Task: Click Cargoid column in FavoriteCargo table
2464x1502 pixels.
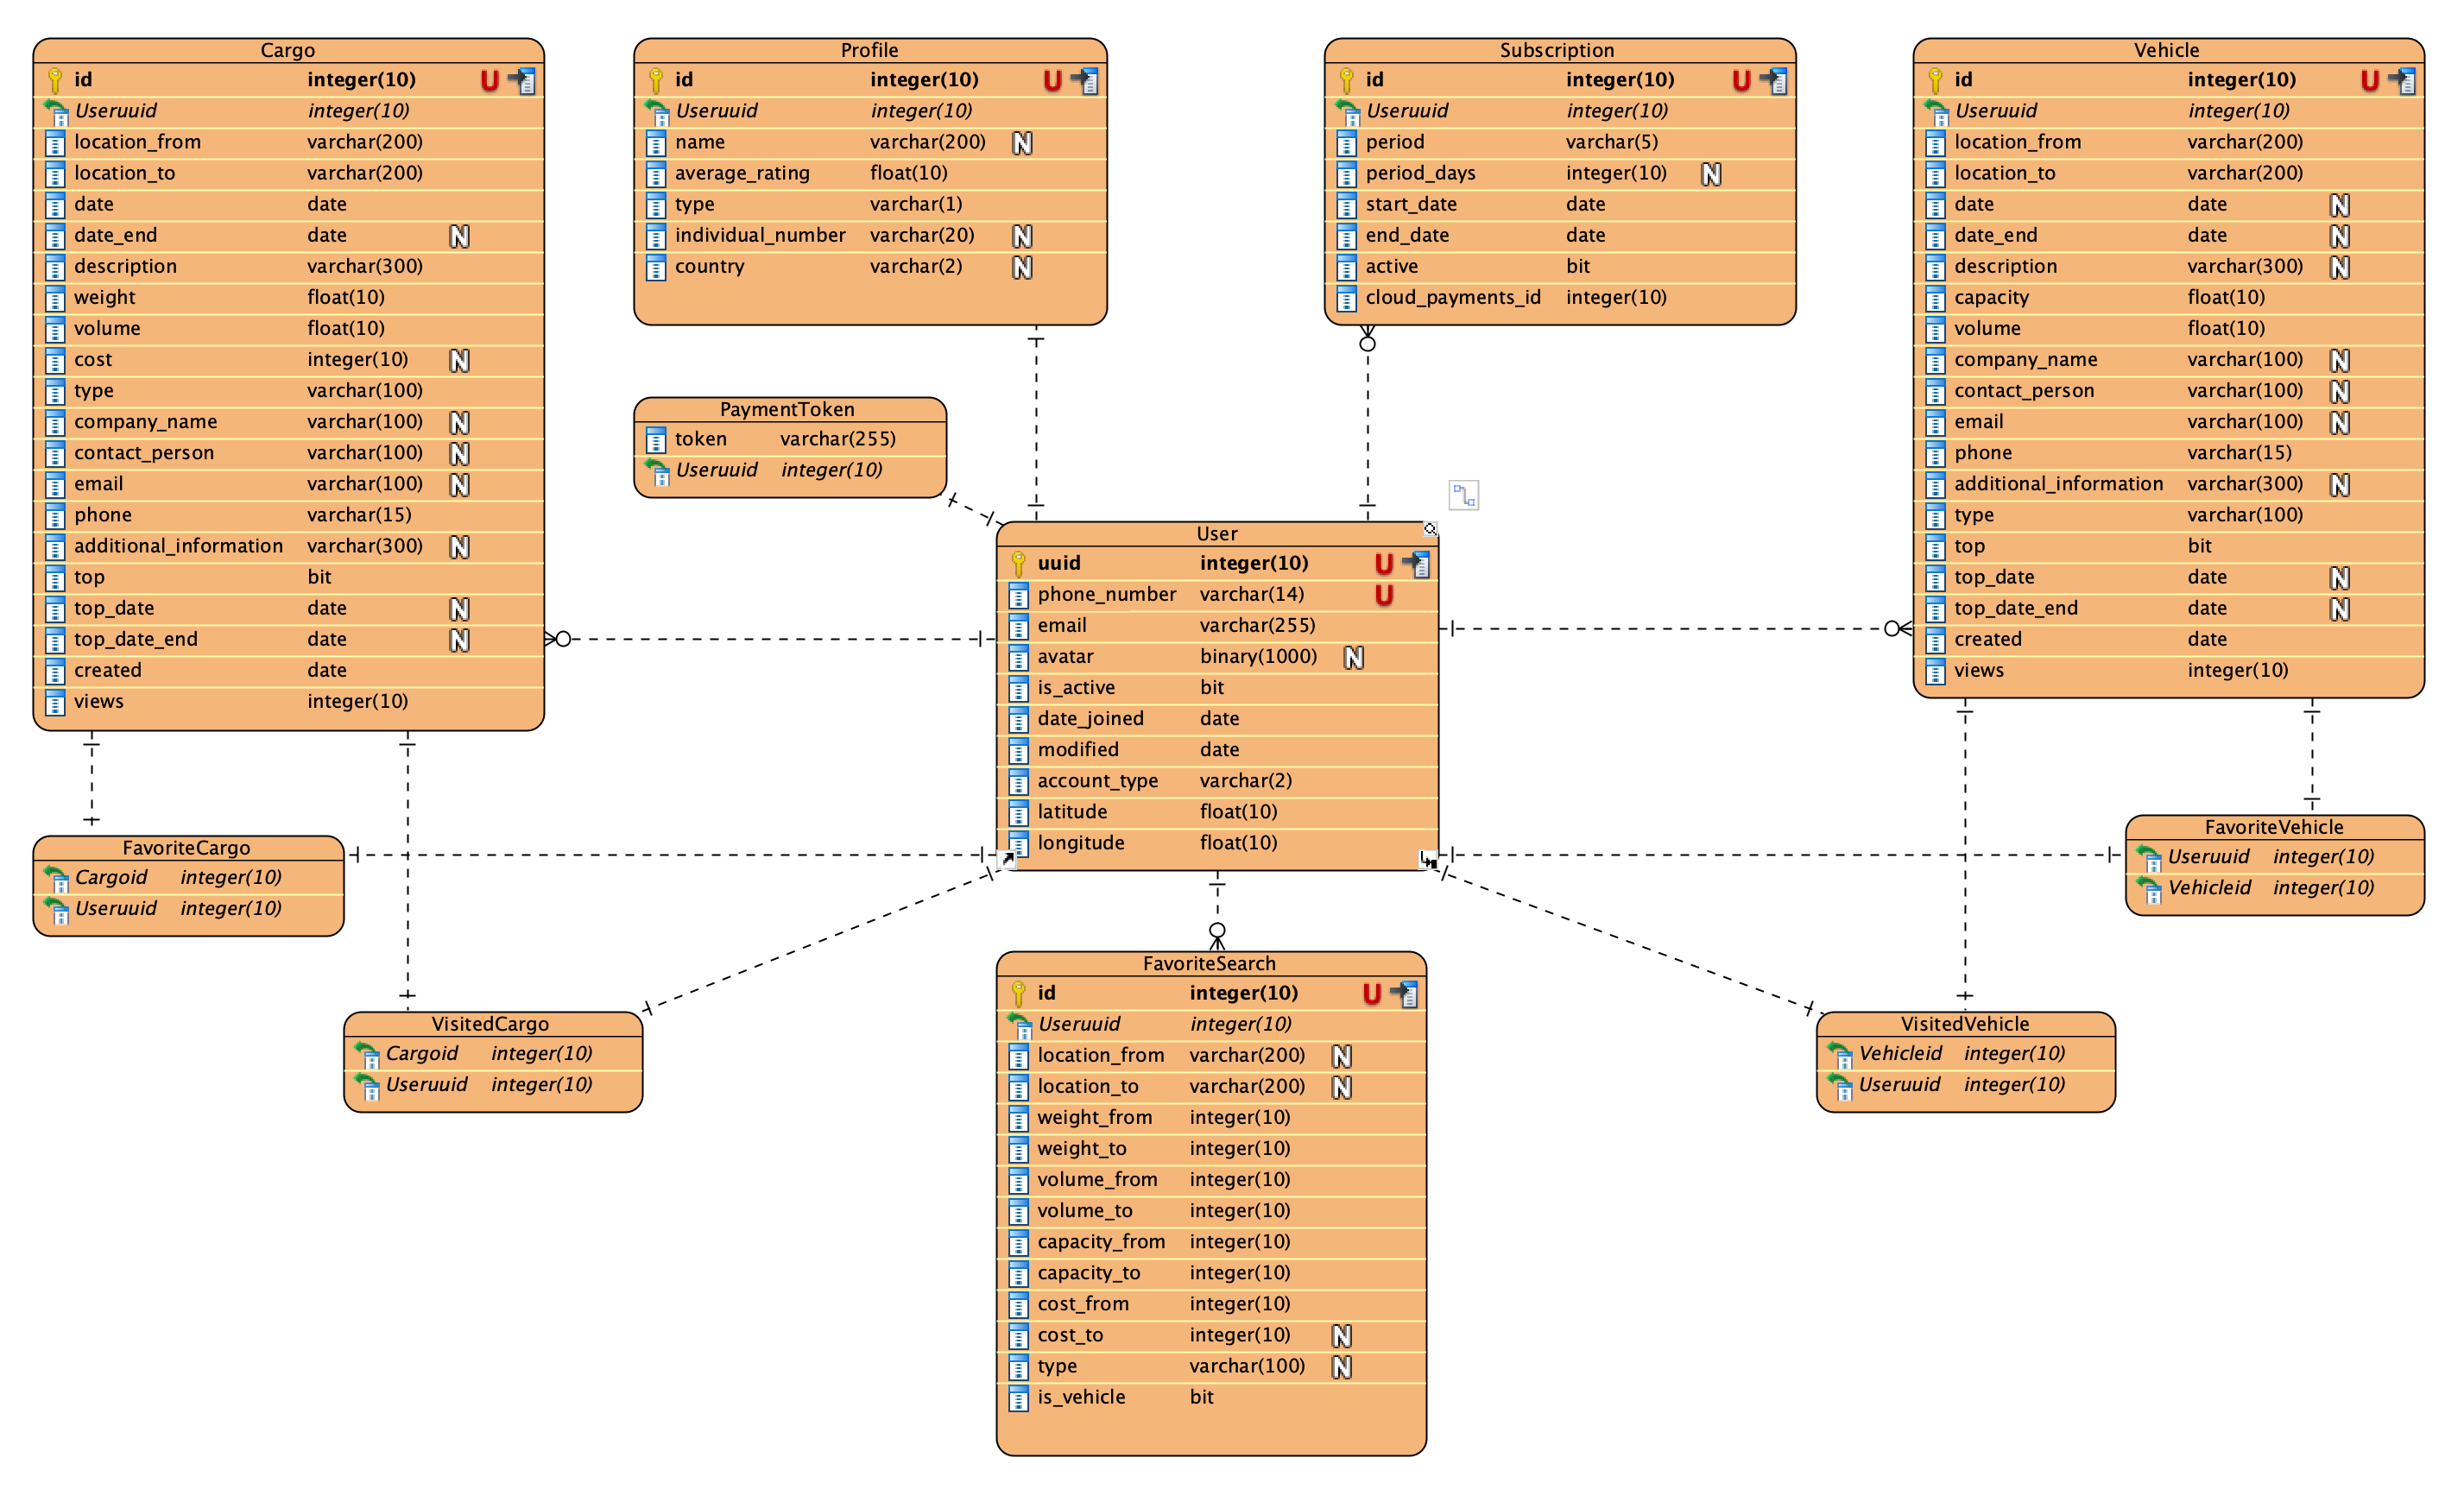Action: tap(110, 878)
